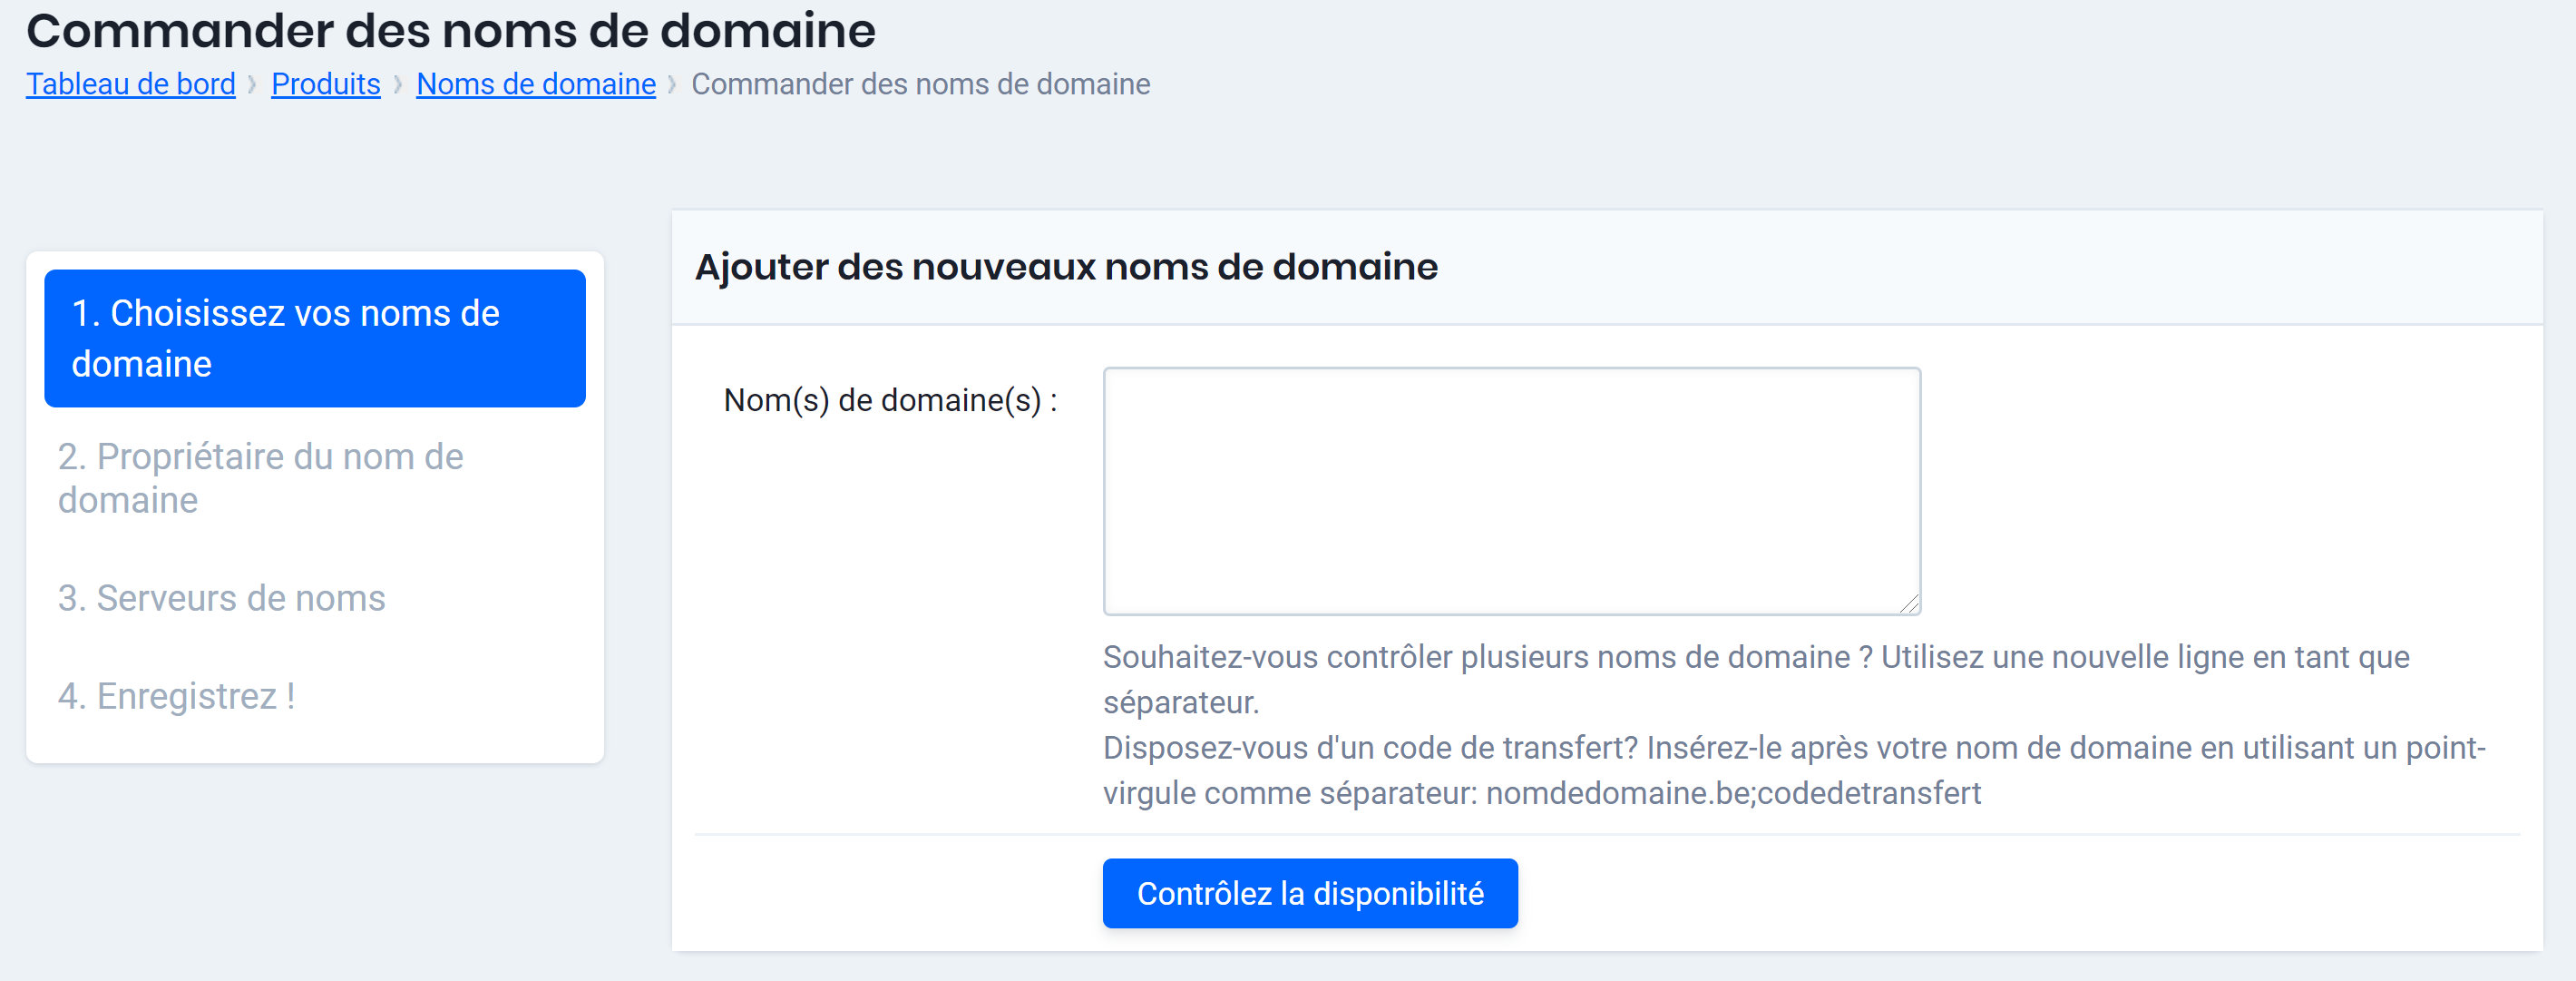The width and height of the screenshot is (2576, 981).
Task: Click inside the domain names textarea
Action: tap(1510, 490)
